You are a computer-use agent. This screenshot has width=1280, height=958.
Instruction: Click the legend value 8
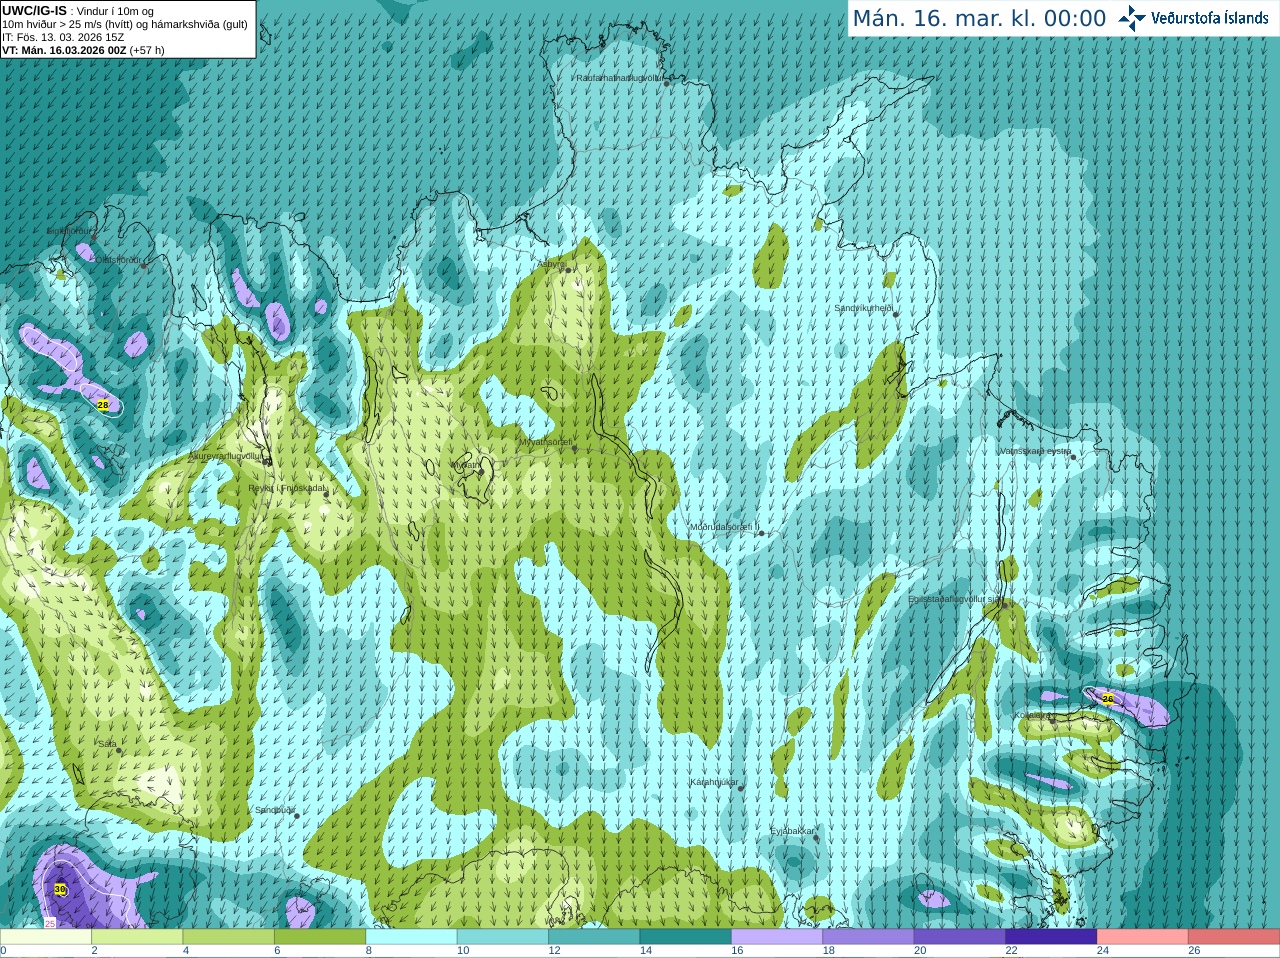369,951
